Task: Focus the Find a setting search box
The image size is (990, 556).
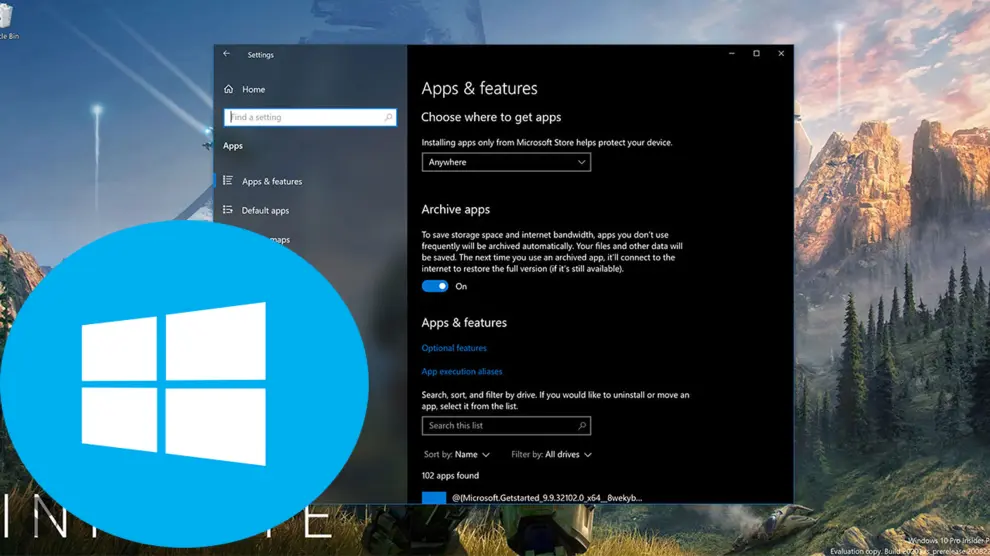Action: [305, 118]
